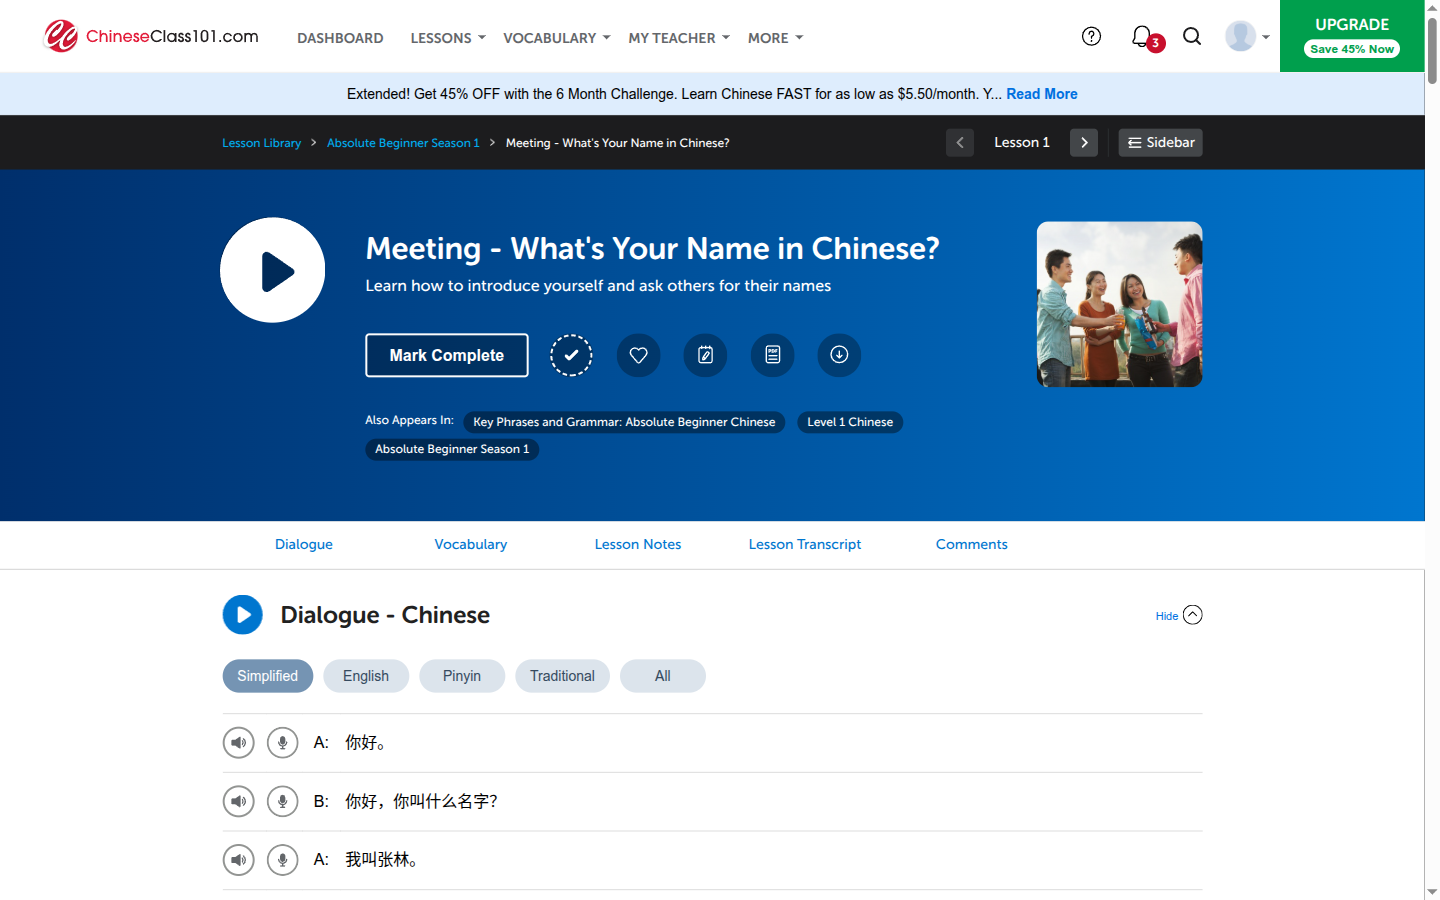The height and width of the screenshot is (900, 1440).
Task: Click the green Upgrade Save 45% button
Action: (1352, 36)
